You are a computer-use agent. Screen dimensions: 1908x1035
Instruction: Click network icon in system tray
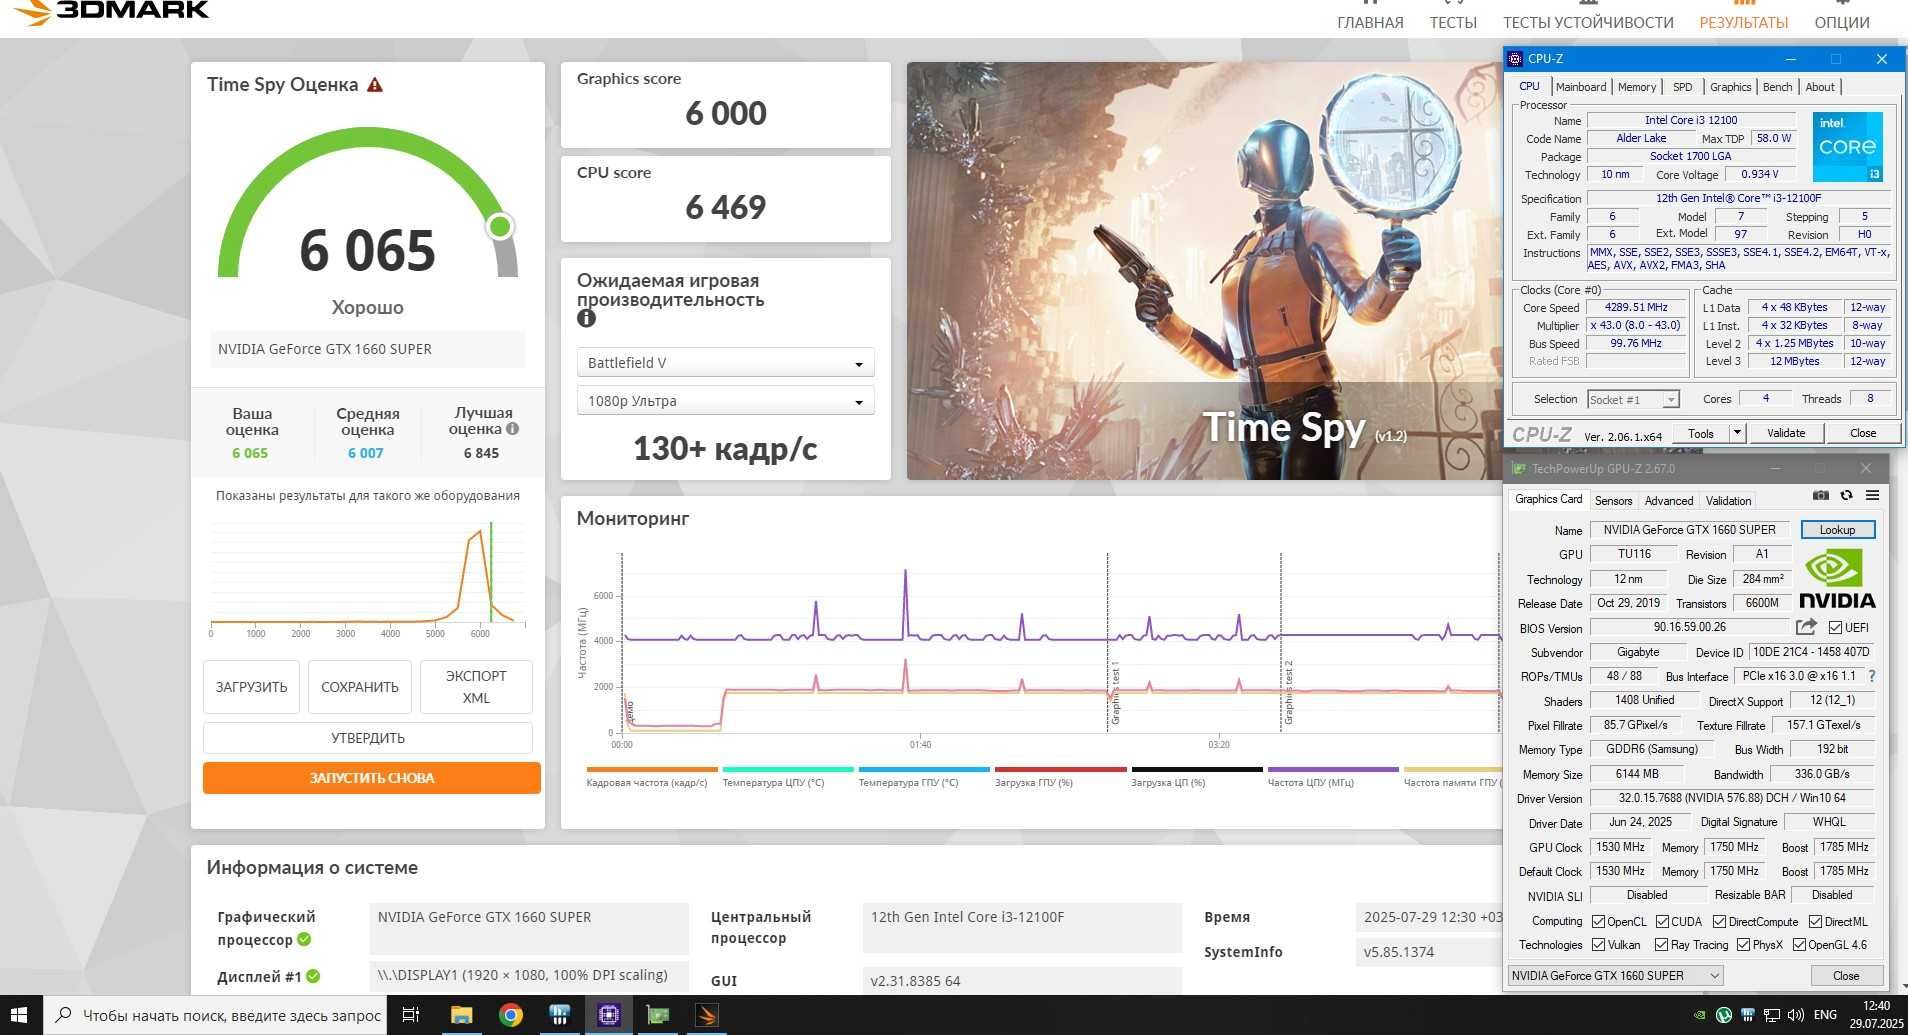(1771, 1015)
